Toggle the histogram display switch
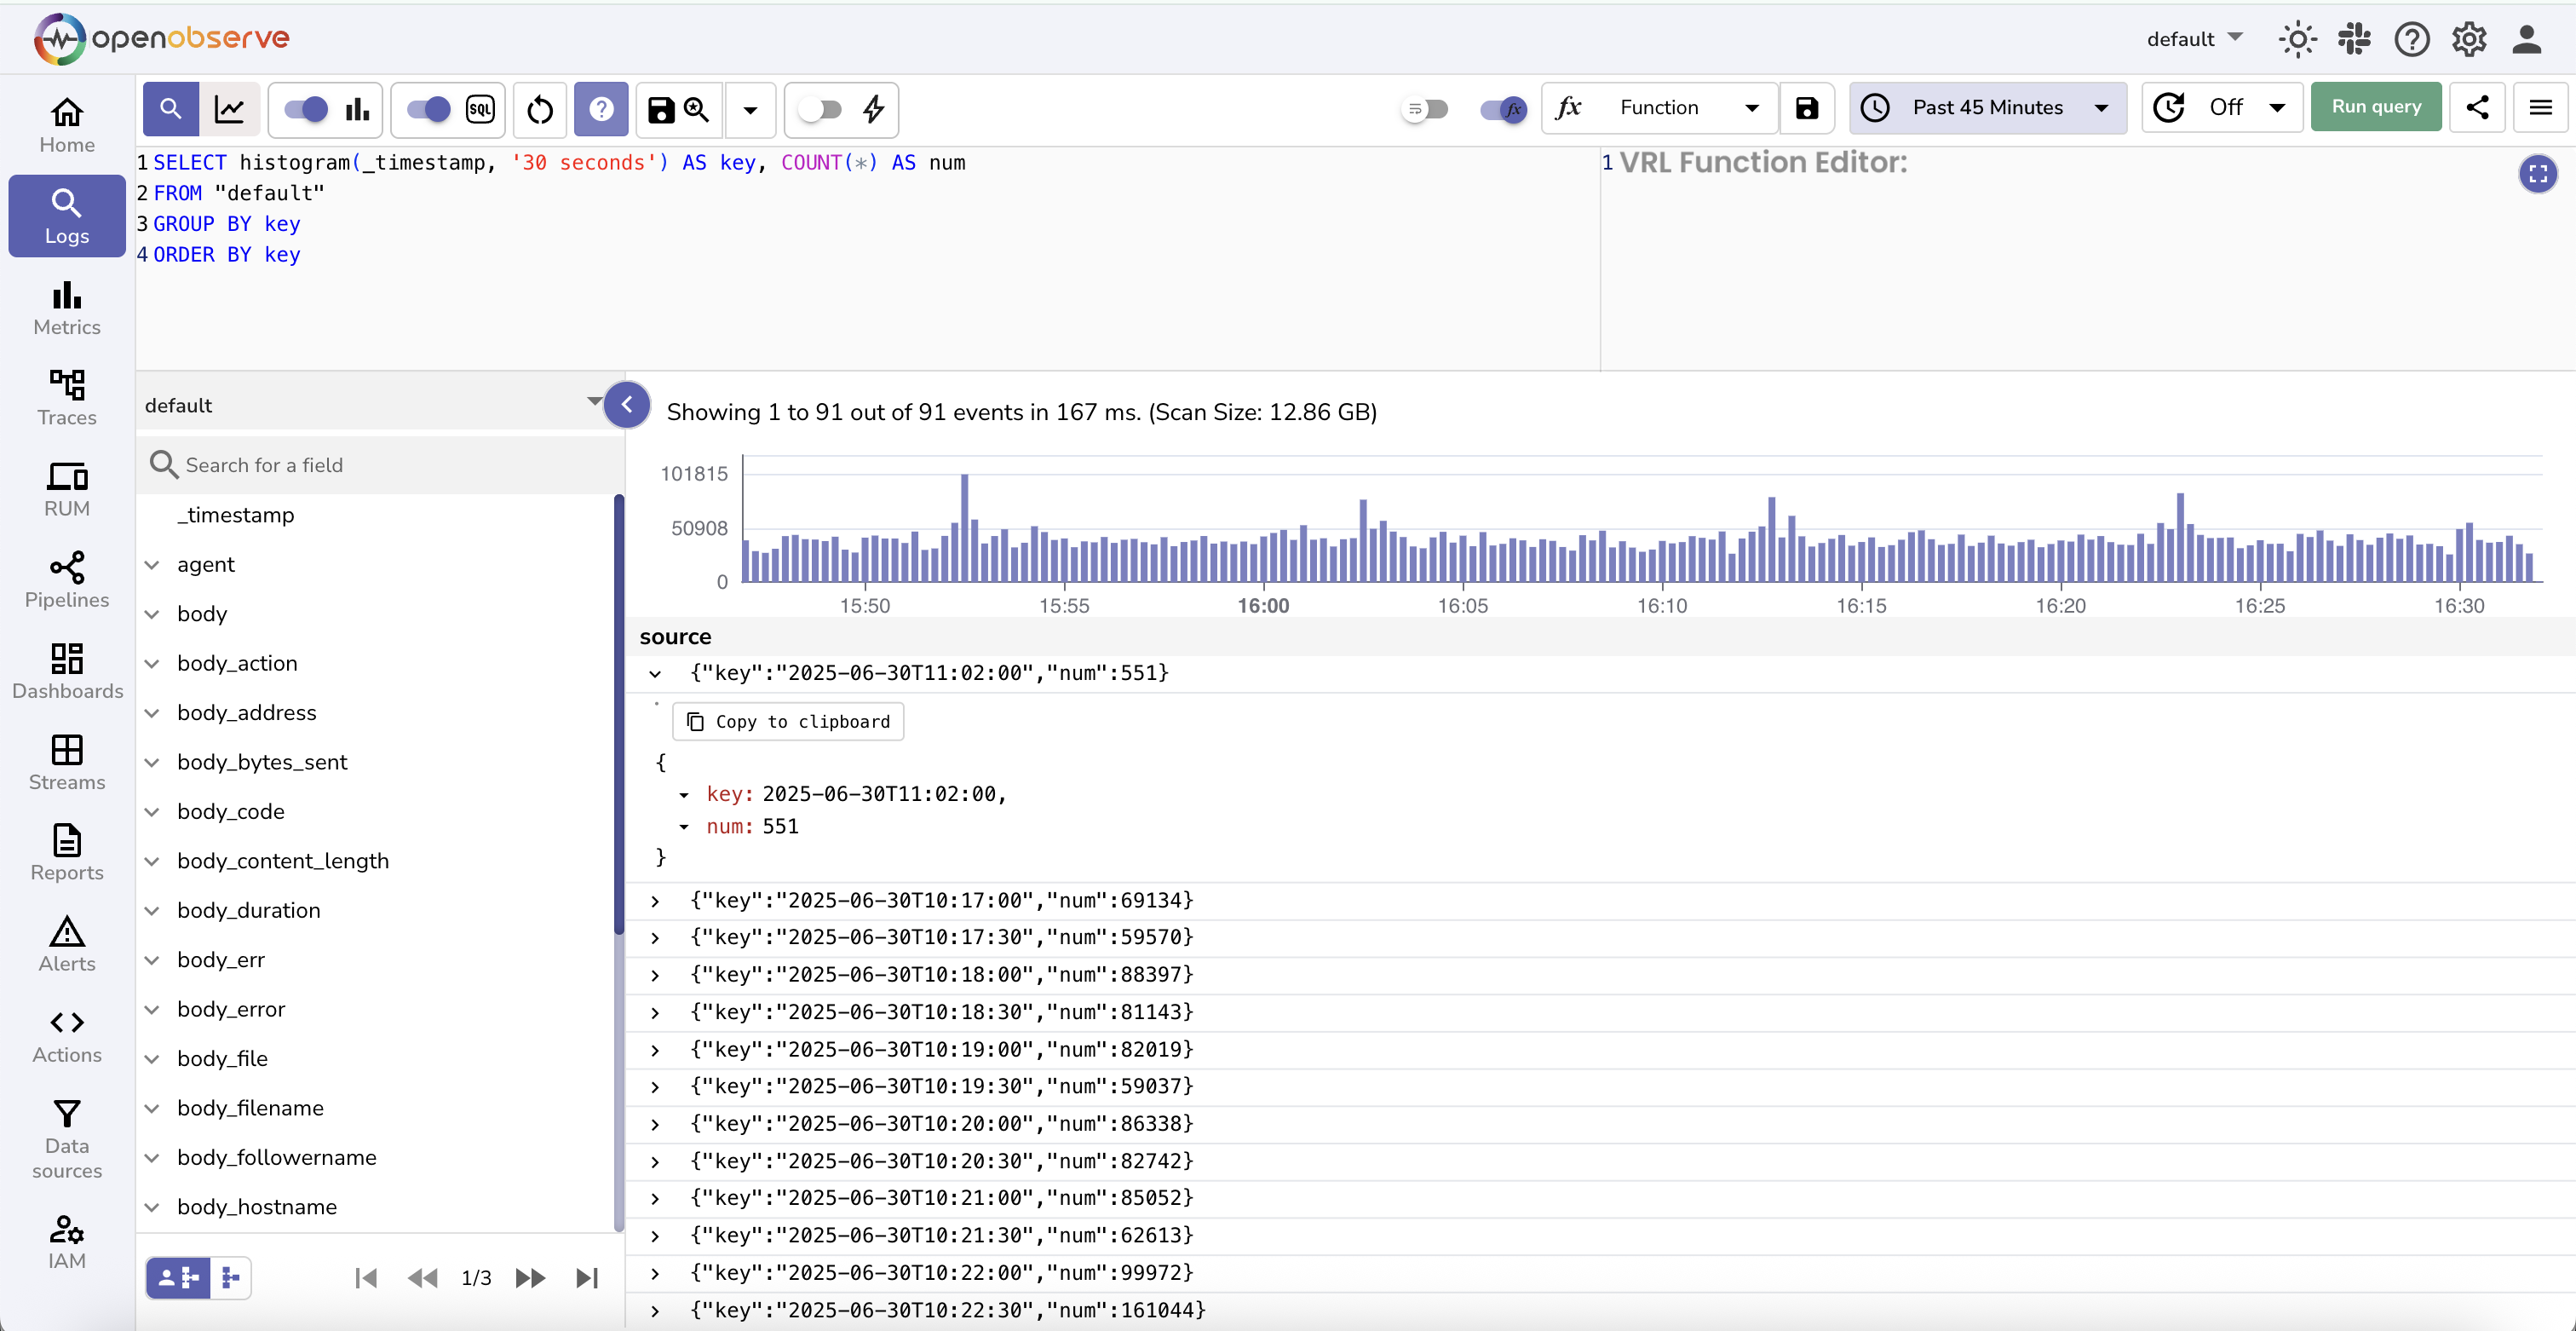 coord(306,109)
